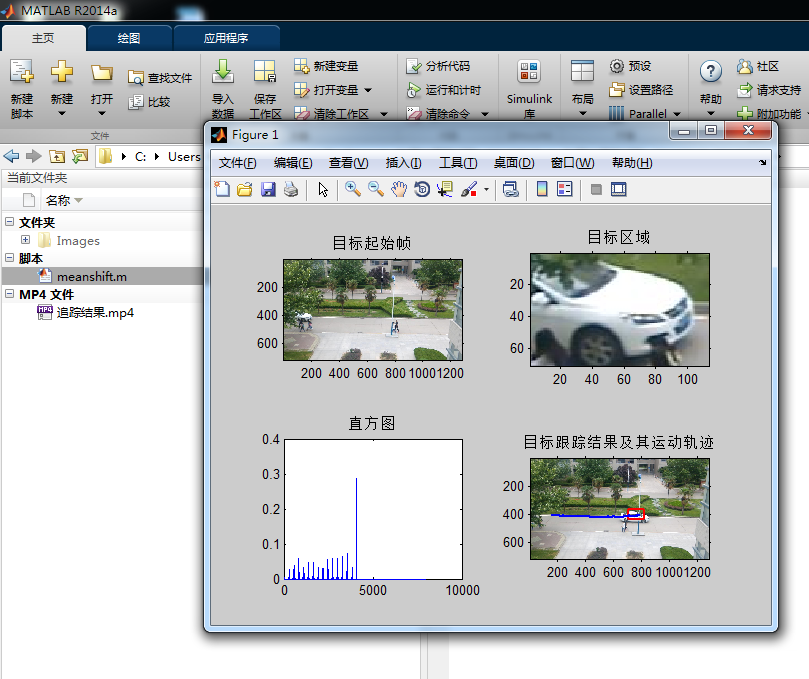Open the 工具(T) menu in Figure 1
809x679 pixels.
click(x=458, y=163)
